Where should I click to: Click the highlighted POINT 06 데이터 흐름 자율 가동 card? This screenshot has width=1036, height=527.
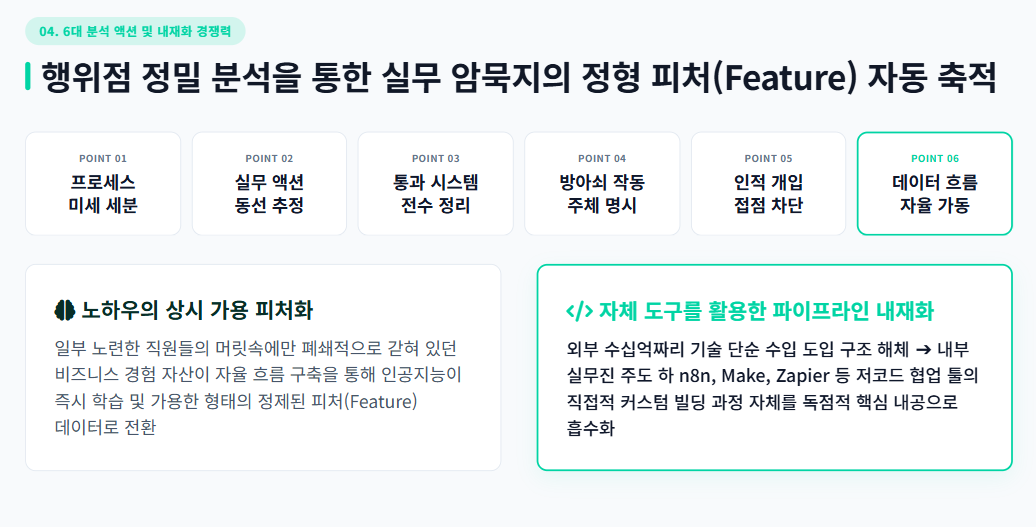935,184
